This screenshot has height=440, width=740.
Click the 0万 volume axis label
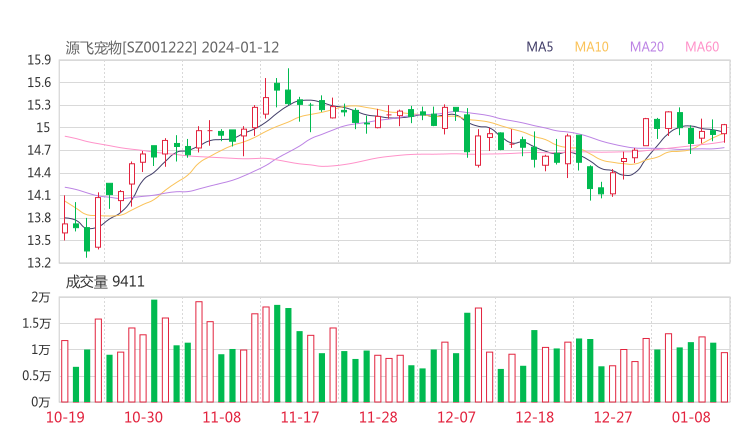pos(41,402)
